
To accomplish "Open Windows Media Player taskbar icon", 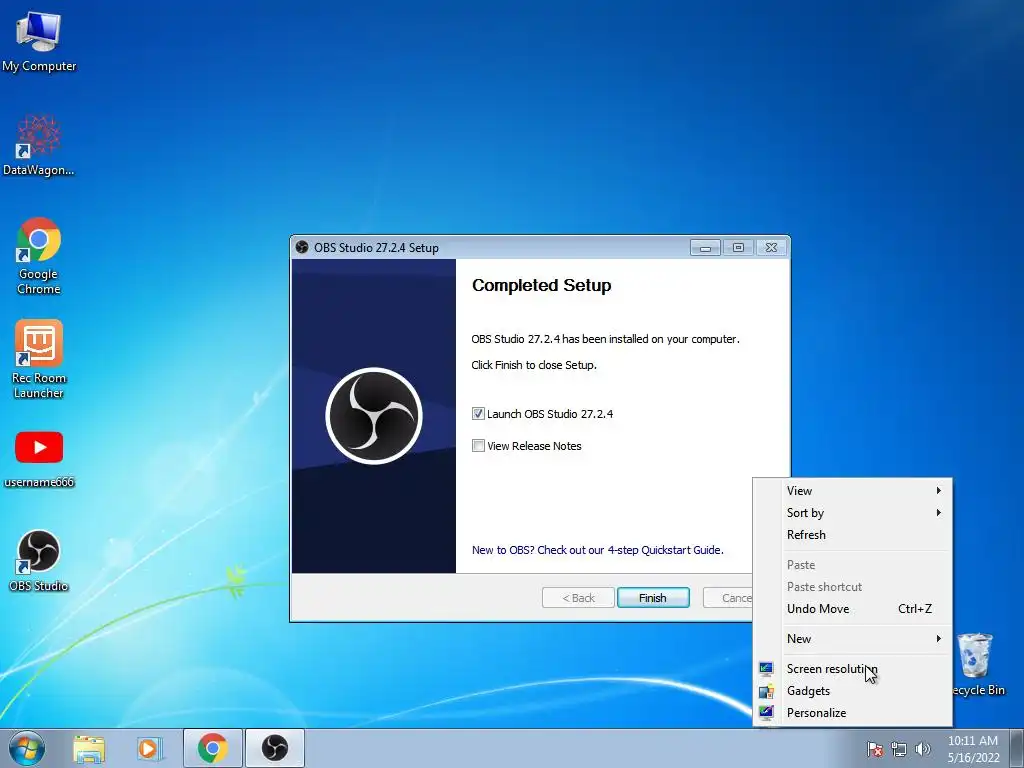I will [150, 748].
